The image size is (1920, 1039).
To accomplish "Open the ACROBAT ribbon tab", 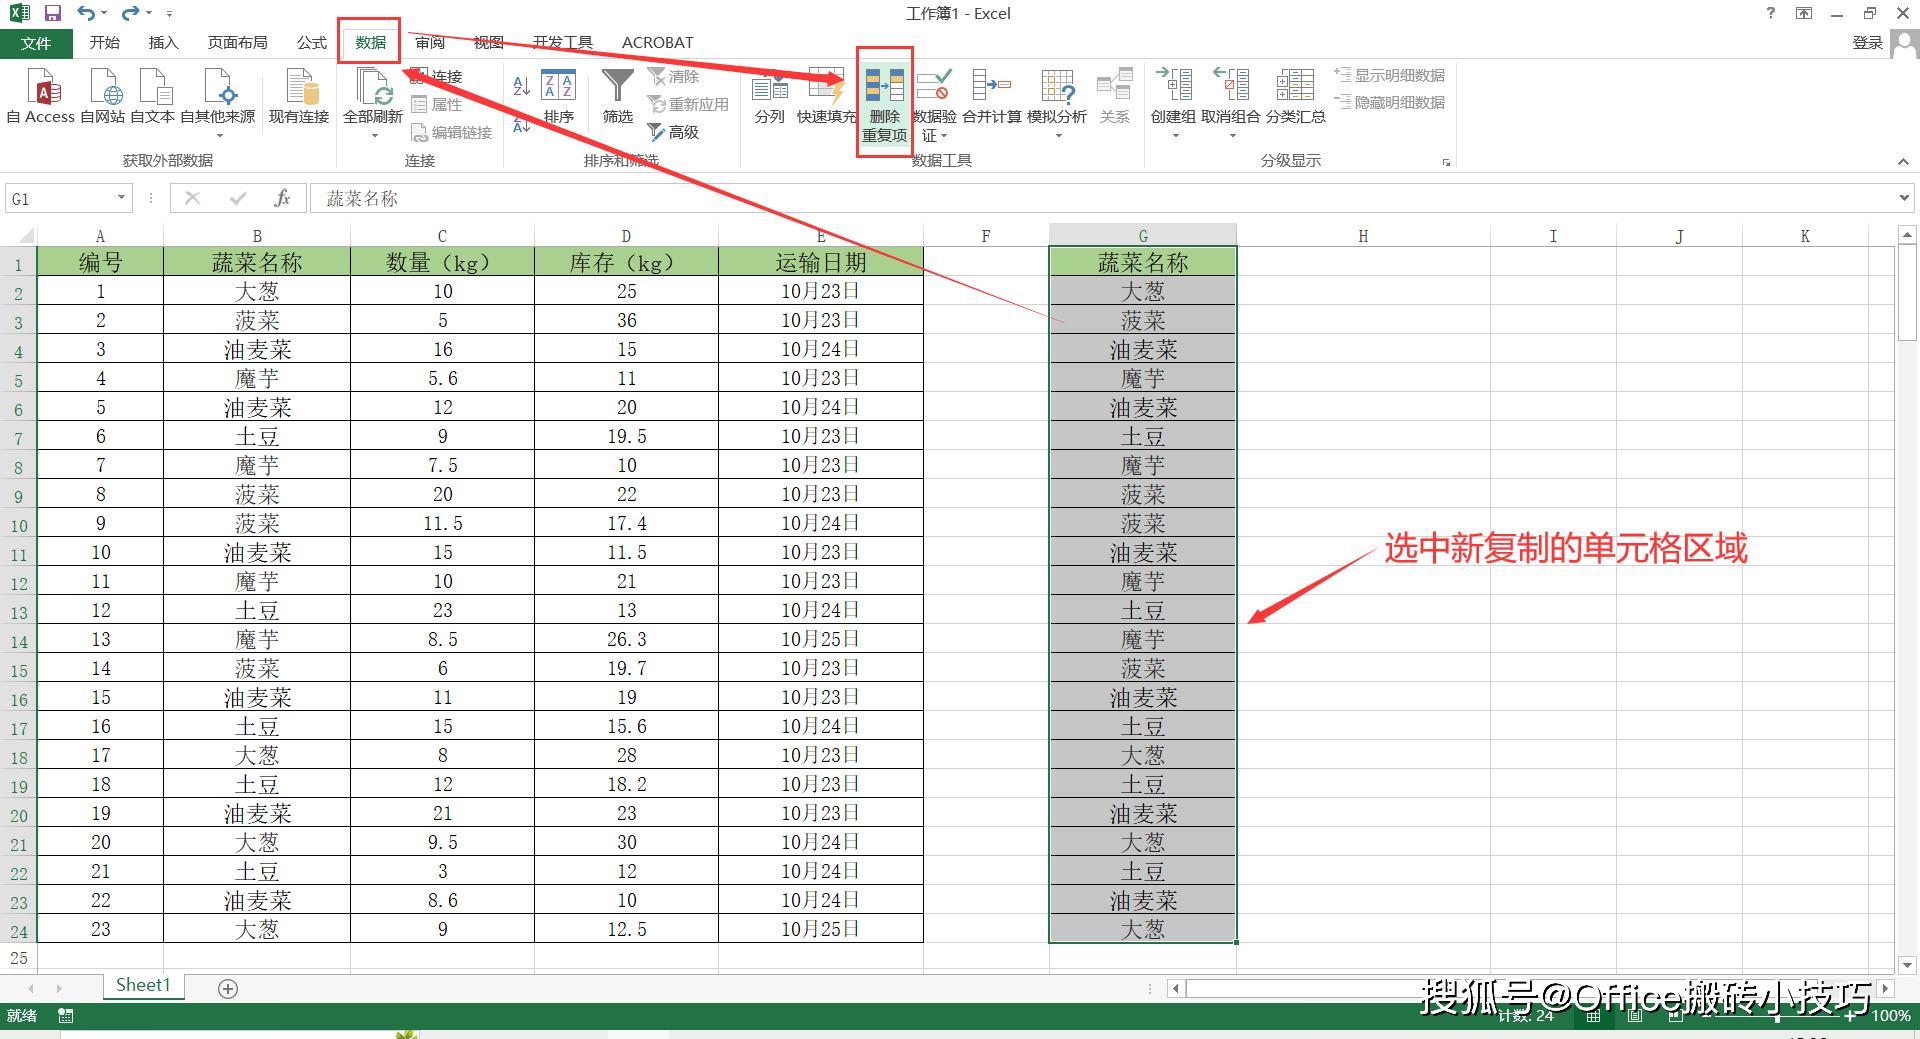I will (657, 43).
